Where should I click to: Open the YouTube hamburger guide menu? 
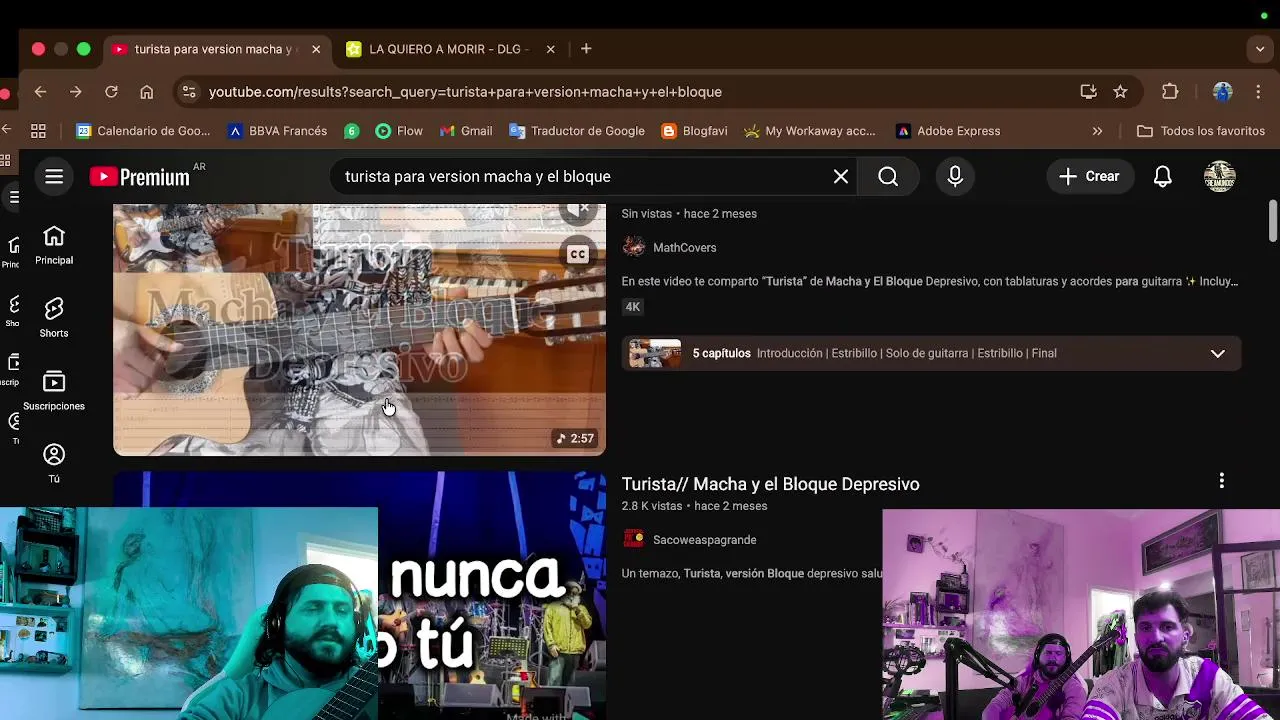coord(54,177)
